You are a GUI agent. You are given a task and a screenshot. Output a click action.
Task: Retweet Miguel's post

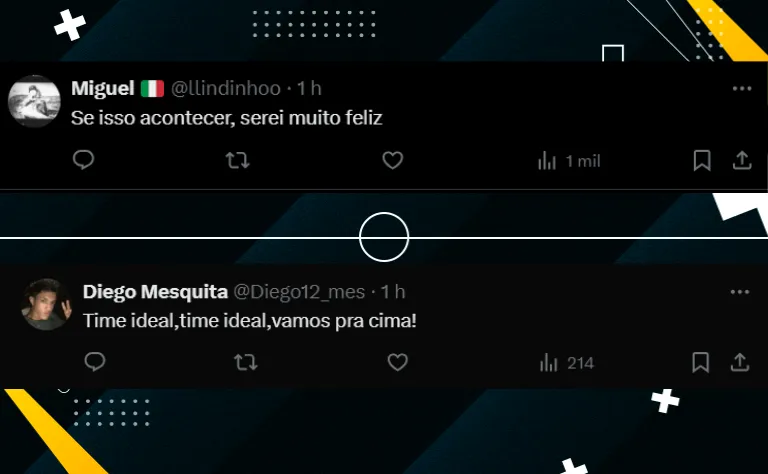point(238,160)
